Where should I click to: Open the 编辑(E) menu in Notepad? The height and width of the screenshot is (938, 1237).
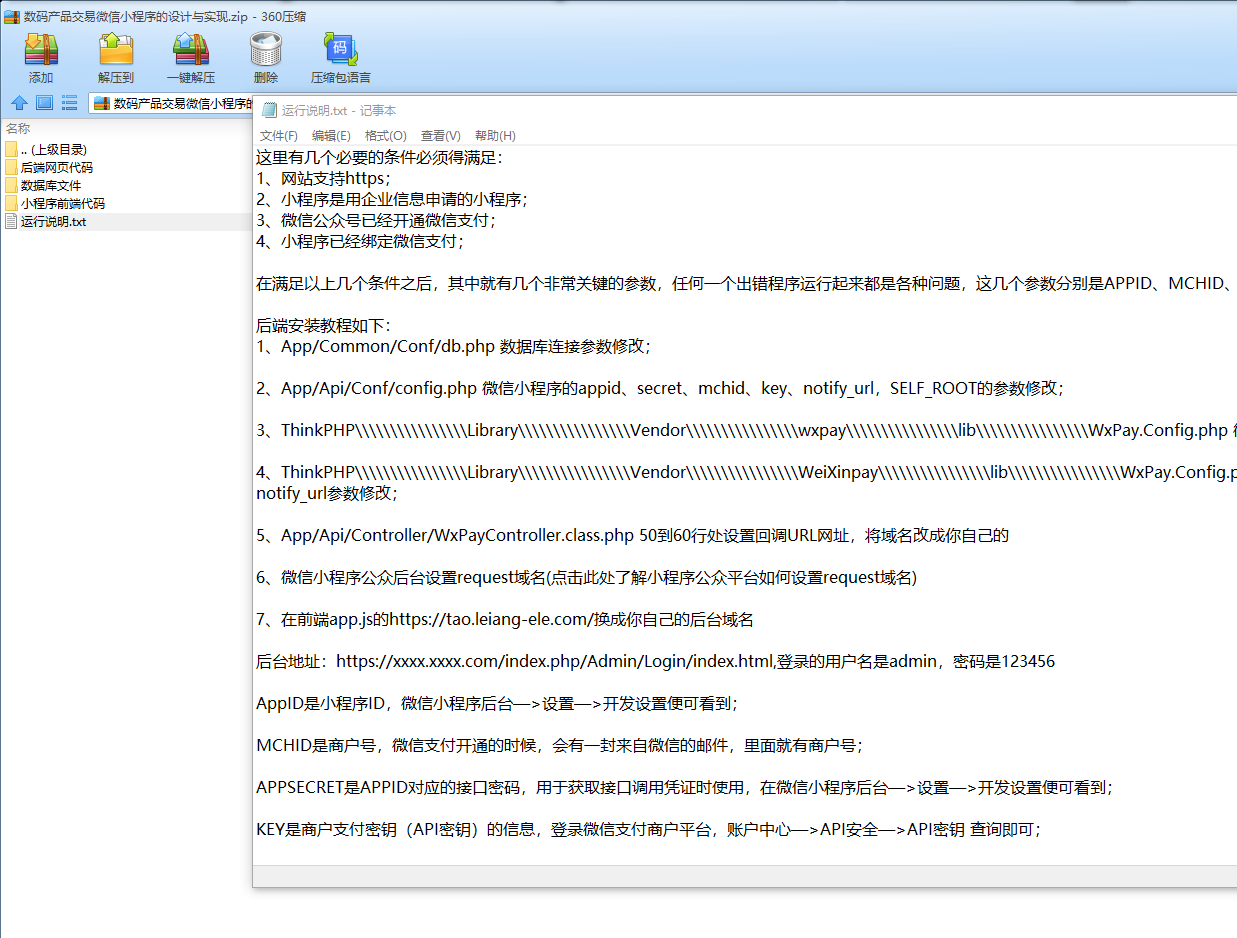click(331, 136)
